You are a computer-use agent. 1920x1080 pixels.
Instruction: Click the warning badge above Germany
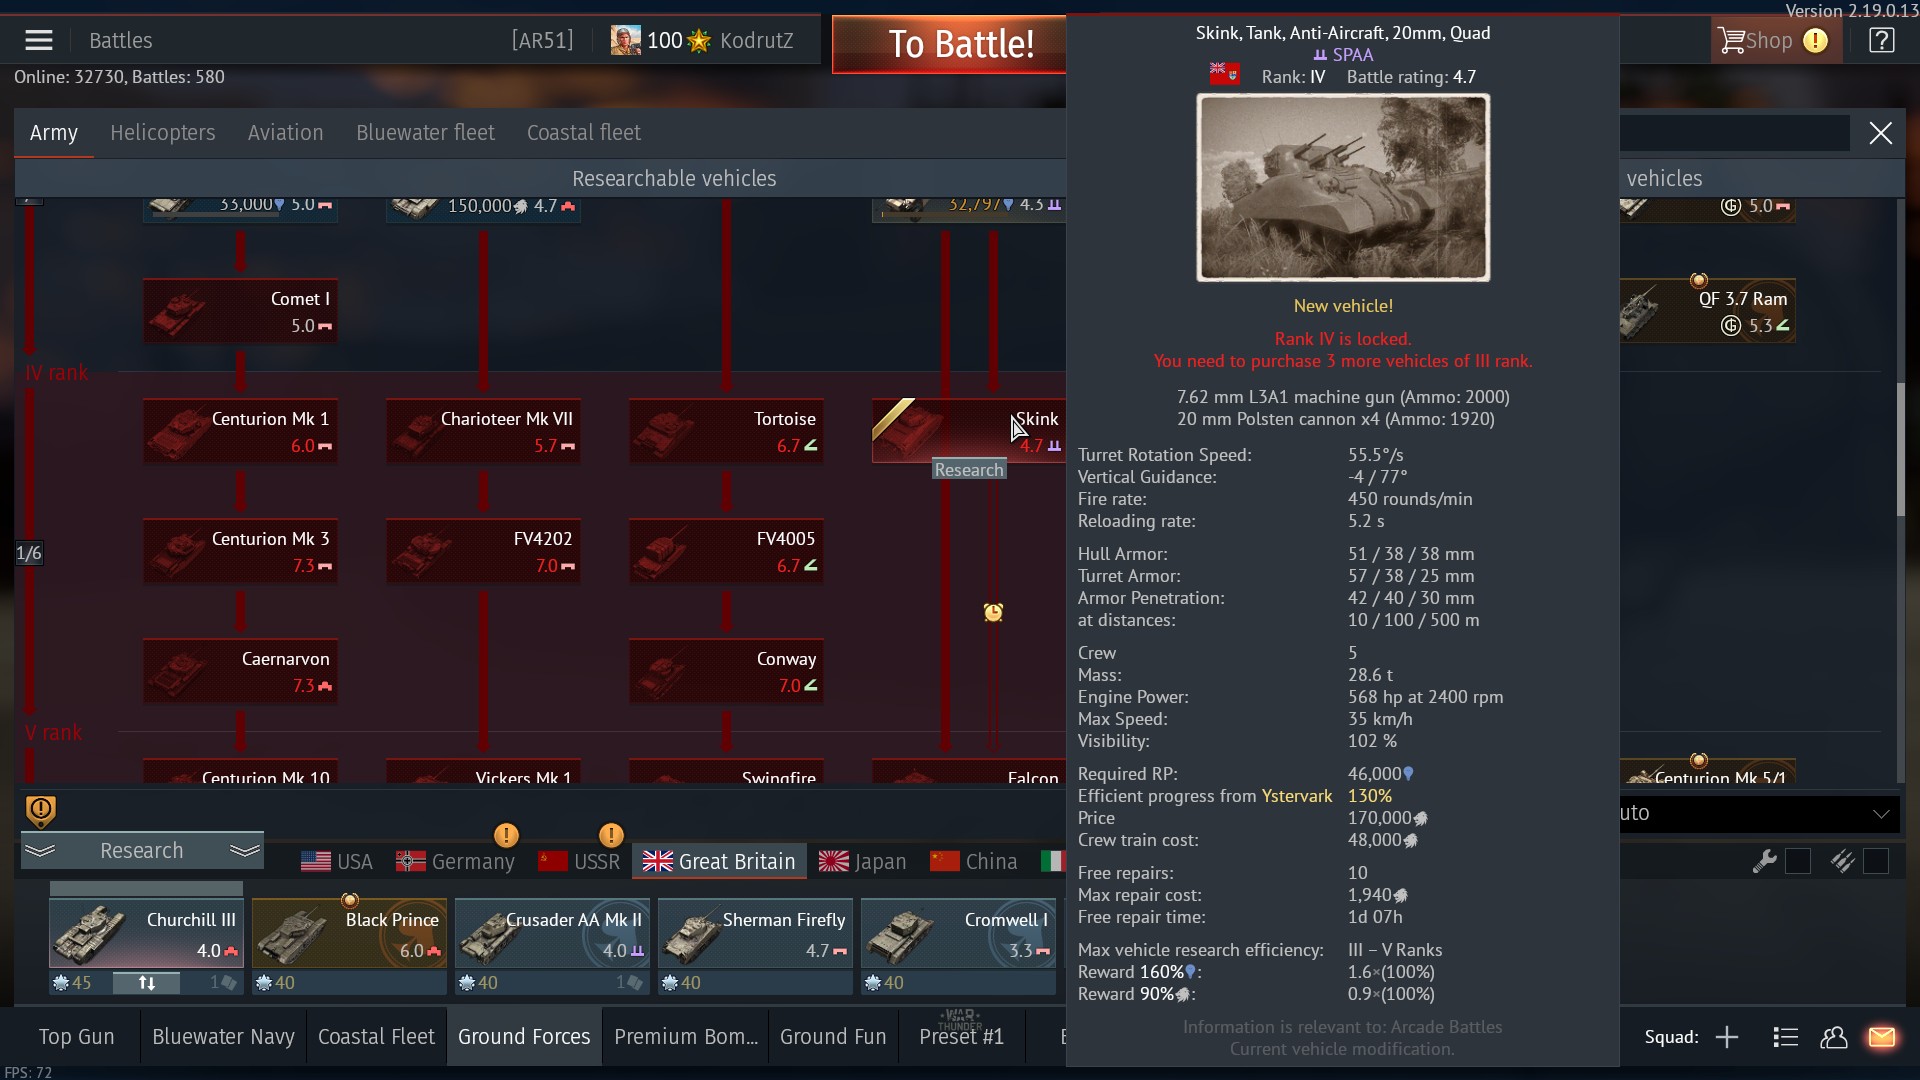click(506, 834)
